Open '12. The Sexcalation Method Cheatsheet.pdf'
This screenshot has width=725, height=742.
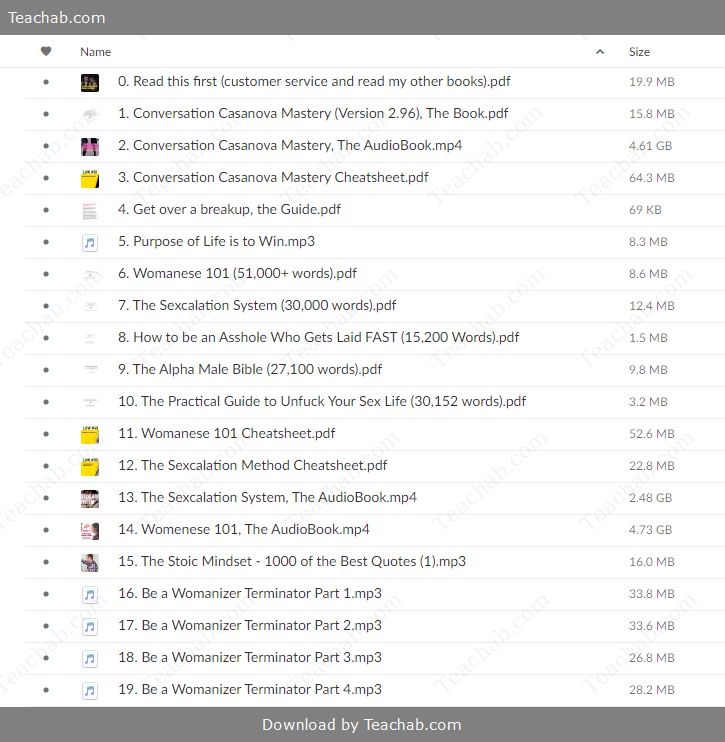click(253, 465)
